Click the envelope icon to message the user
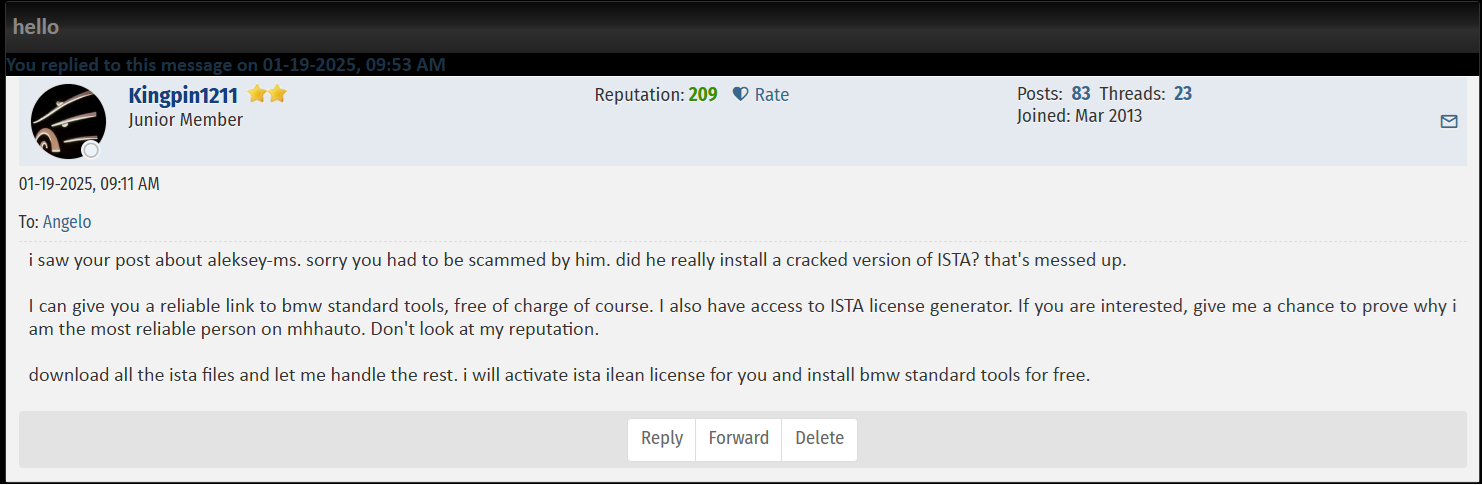The height and width of the screenshot is (485, 1482). coord(1449,121)
